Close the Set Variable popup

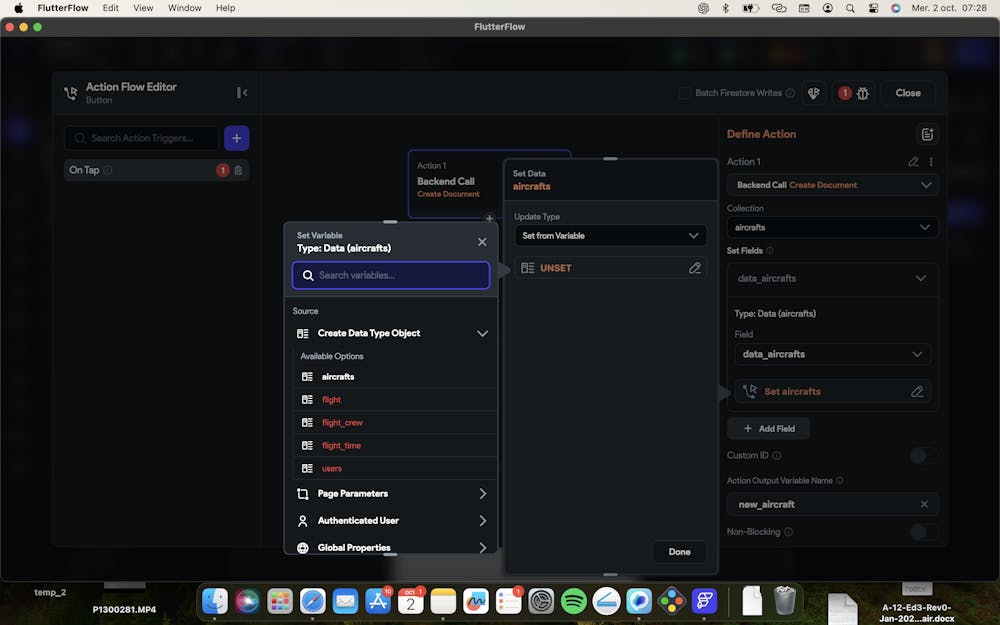pos(482,242)
